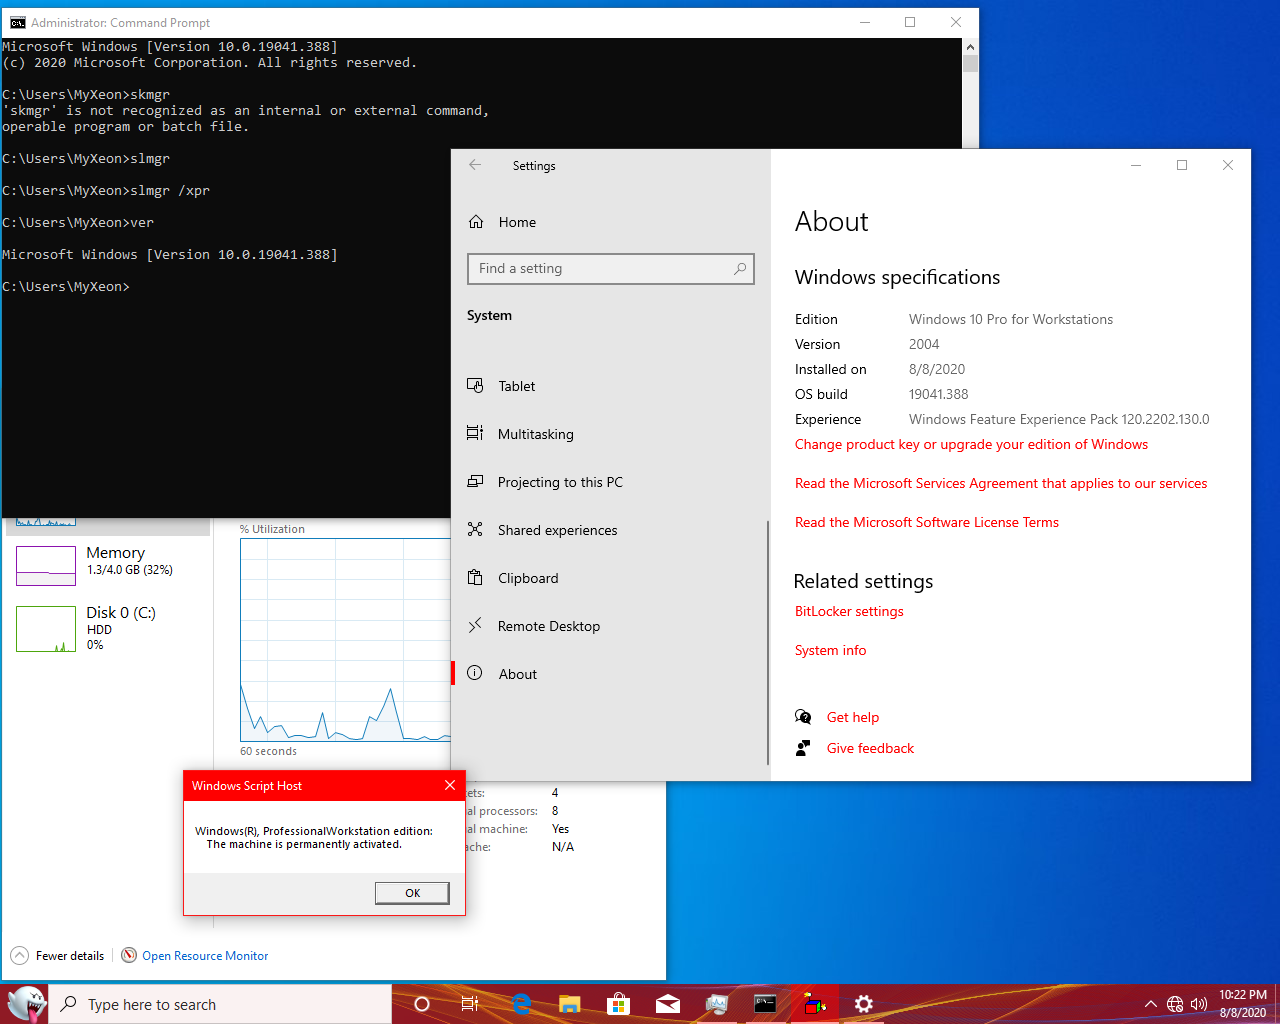Open Microsoft Services Agreement link
Screen dimensions: 1280x1024
click(1001, 483)
